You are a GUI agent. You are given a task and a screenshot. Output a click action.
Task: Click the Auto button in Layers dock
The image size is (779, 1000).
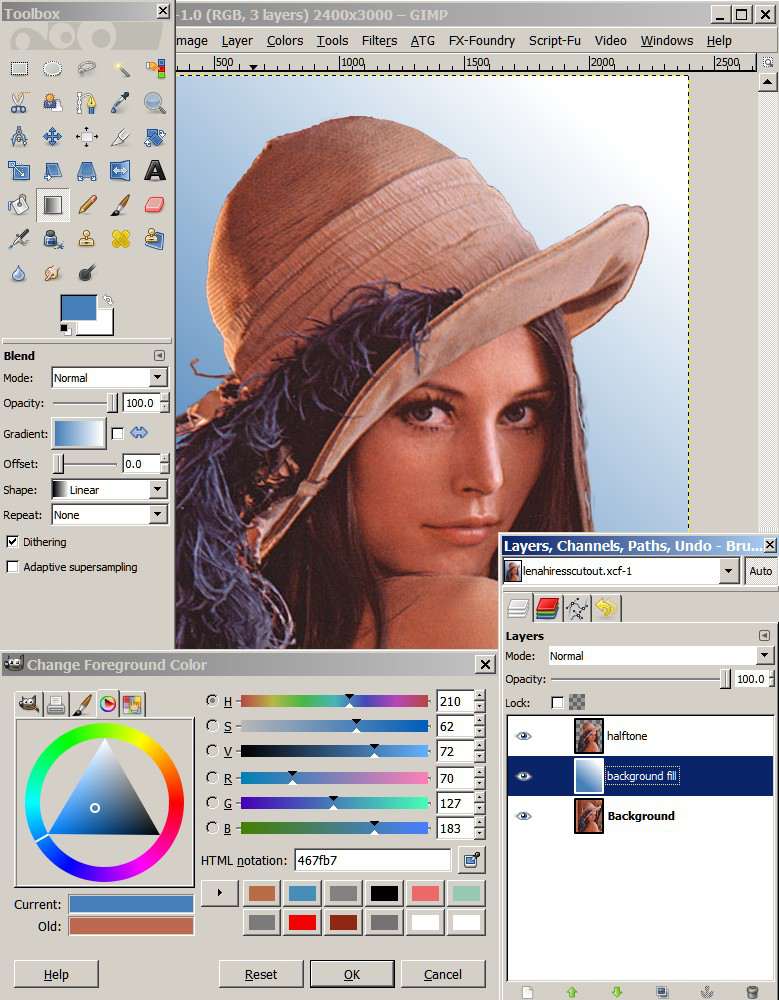click(x=760, y=571)
